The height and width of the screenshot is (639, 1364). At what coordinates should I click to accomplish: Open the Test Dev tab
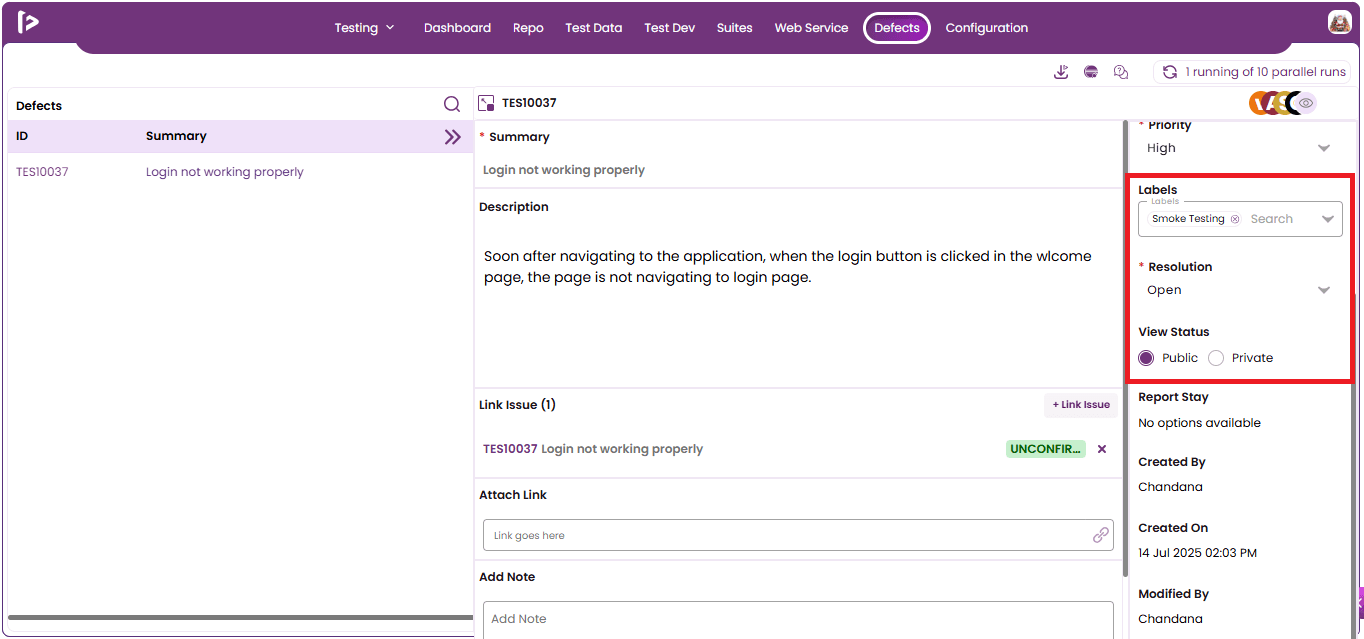click(670, 28)
